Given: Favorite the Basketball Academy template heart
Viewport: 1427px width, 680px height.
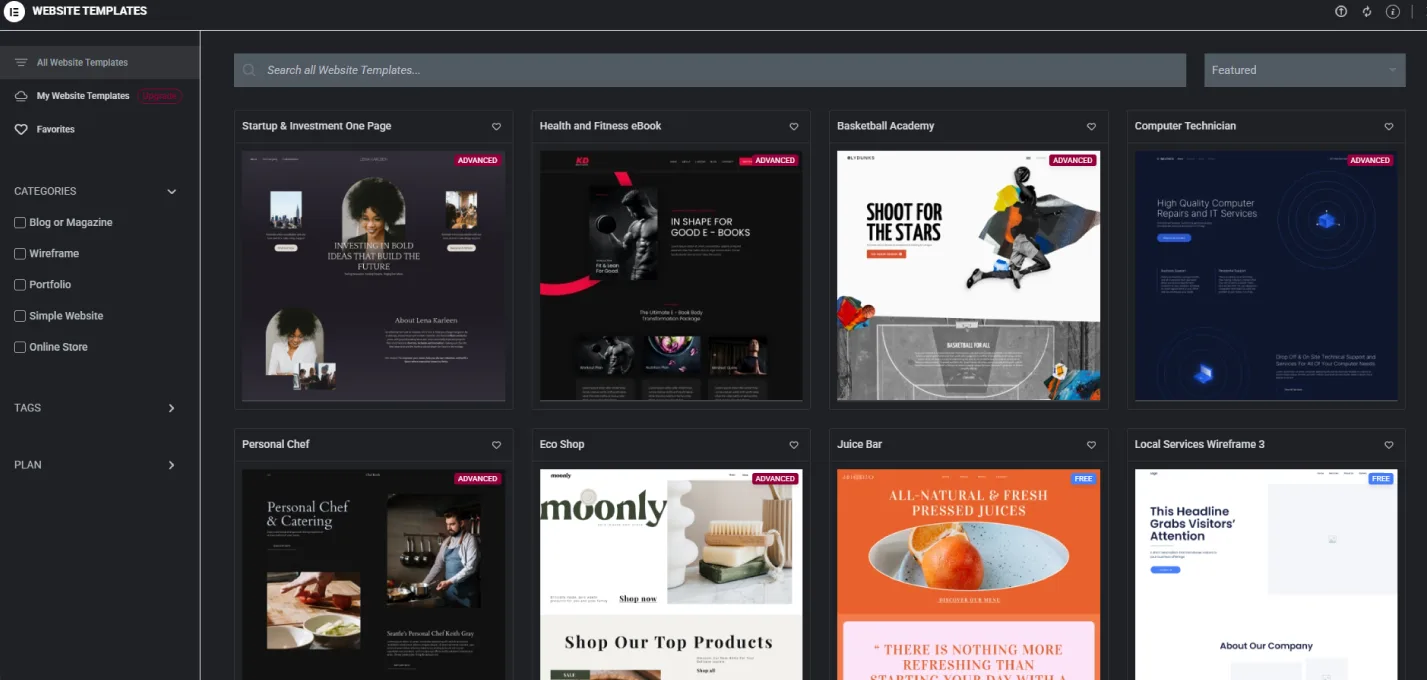Looking at the screenshot, I should click(x=1091, y=127).
